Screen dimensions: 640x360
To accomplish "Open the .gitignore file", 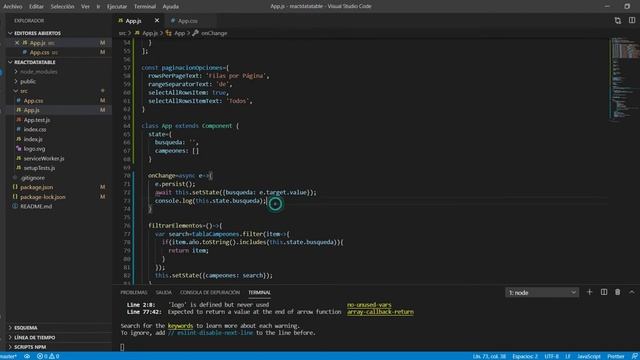I will [33, 178].
